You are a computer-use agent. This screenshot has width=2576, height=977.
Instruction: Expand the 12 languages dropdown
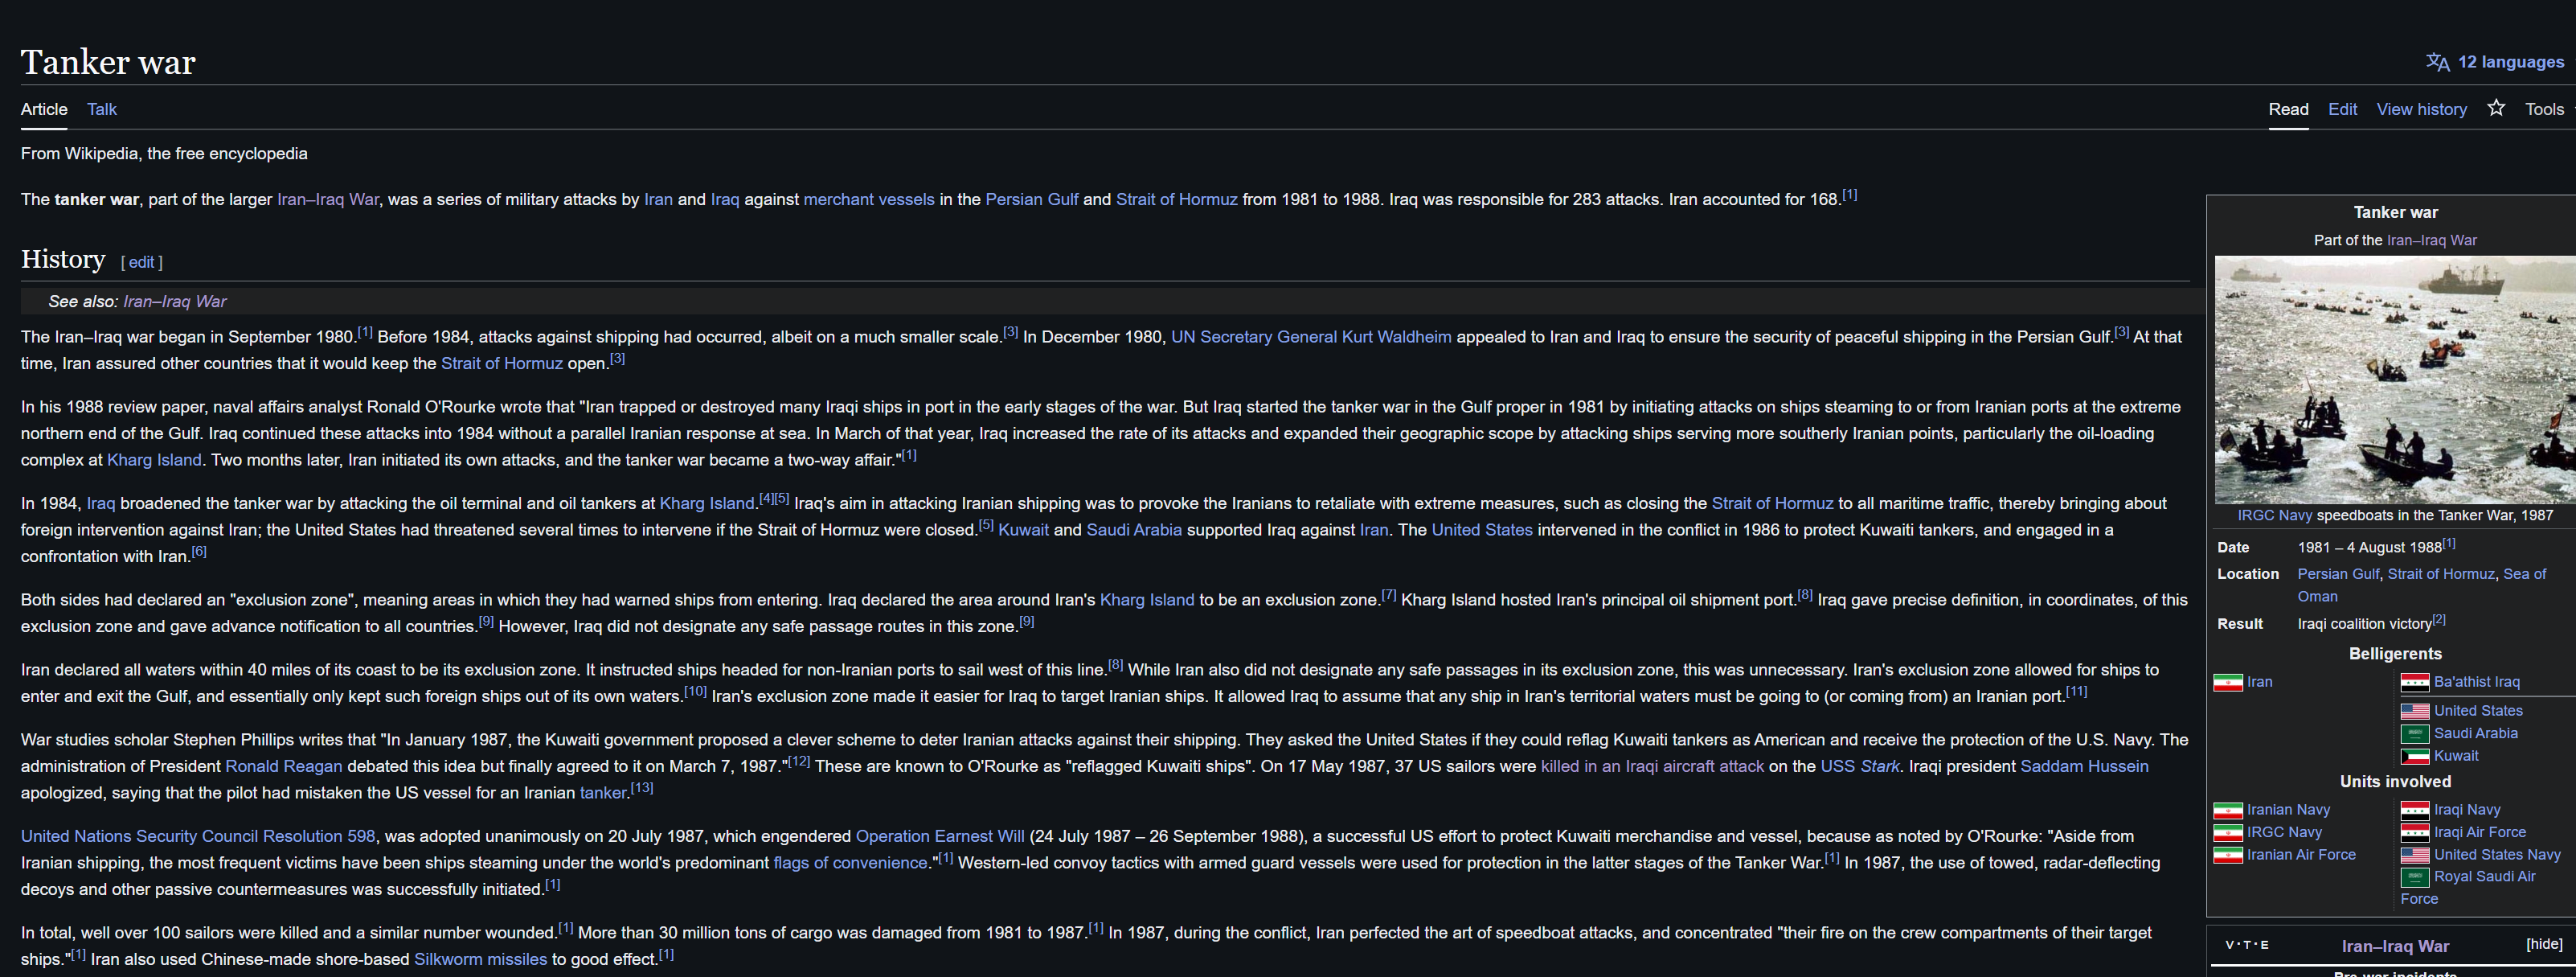tap(2510, 62)
